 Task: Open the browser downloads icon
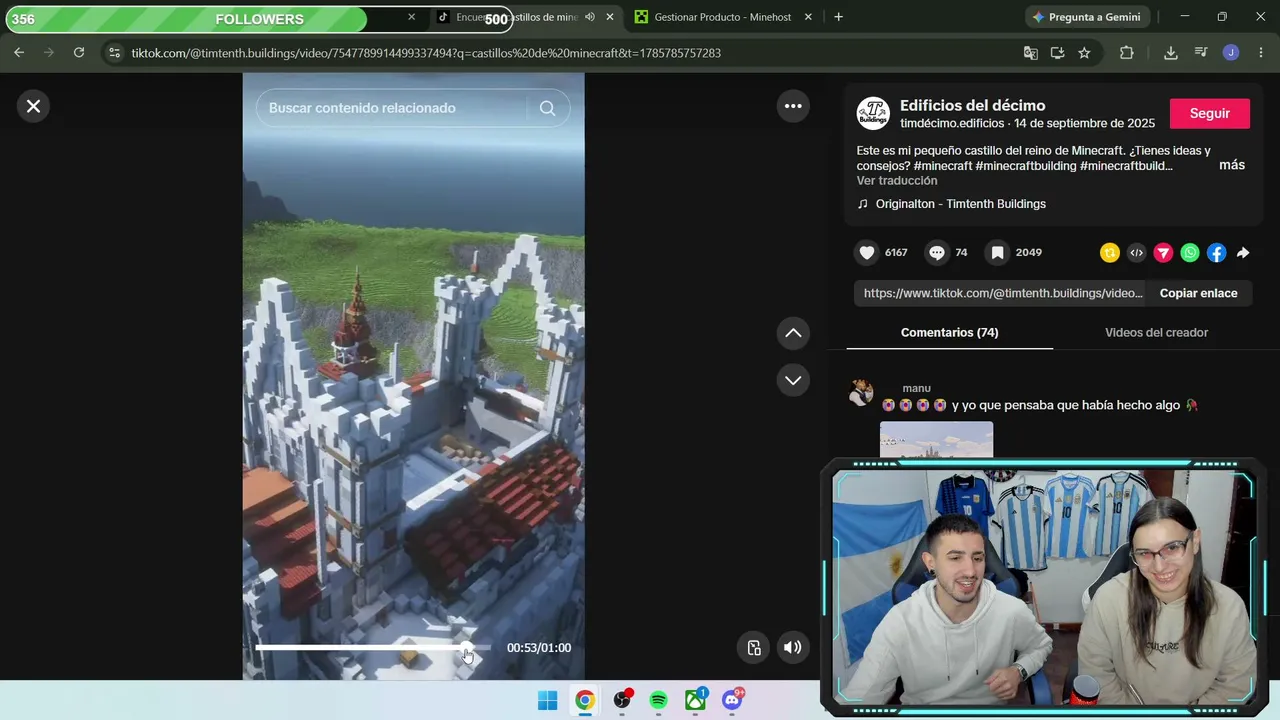pyautogui.click(x=1171, y=53)
